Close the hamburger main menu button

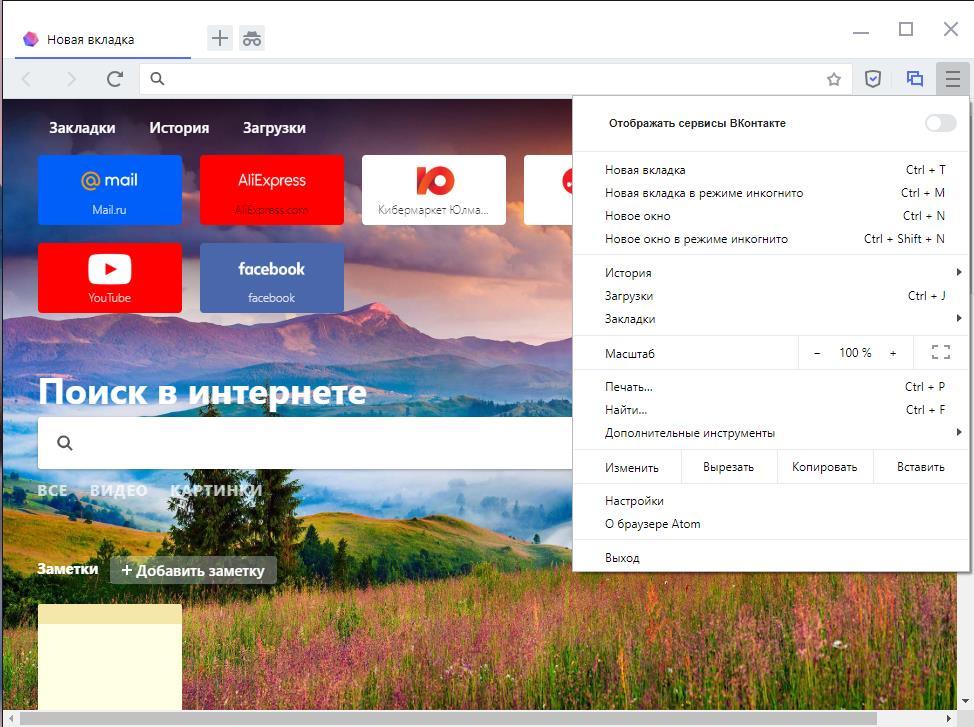pos(952,79)
